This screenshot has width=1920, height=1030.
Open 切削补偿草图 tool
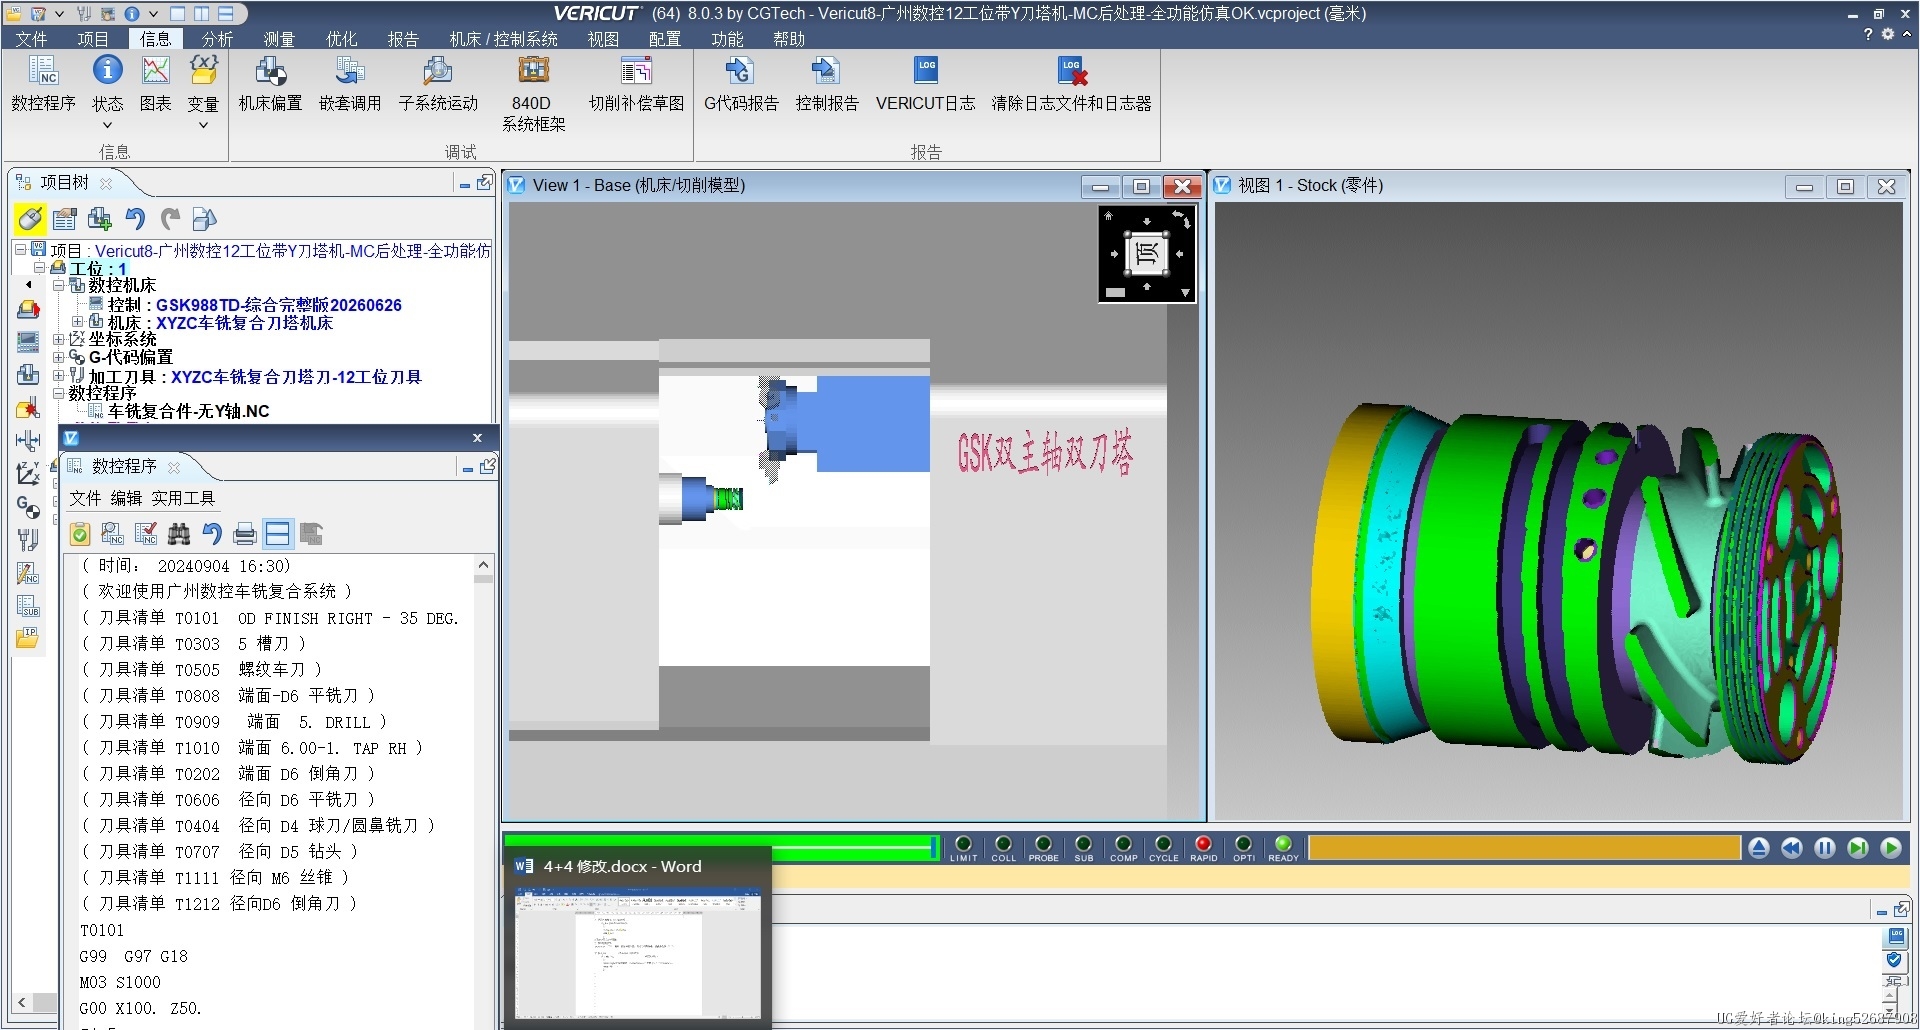[636, 84]
